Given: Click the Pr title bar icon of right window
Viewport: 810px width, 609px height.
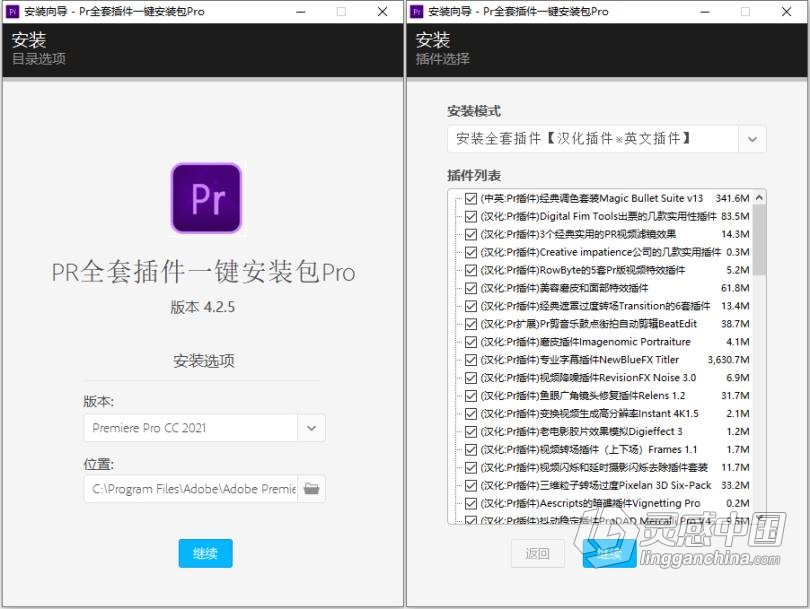Looking at the screenshot, I should pyautogui.click(x=416, y=11).
